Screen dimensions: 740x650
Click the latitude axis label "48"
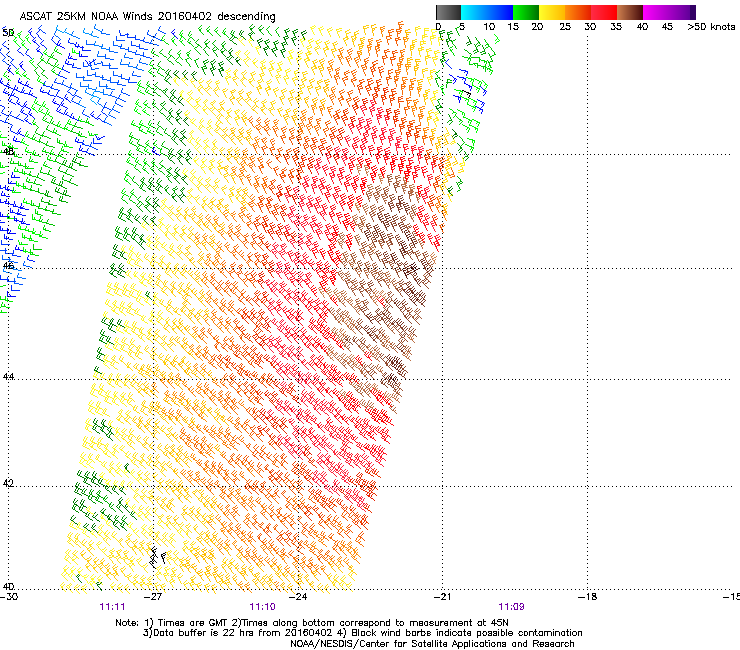click(8, 152)
